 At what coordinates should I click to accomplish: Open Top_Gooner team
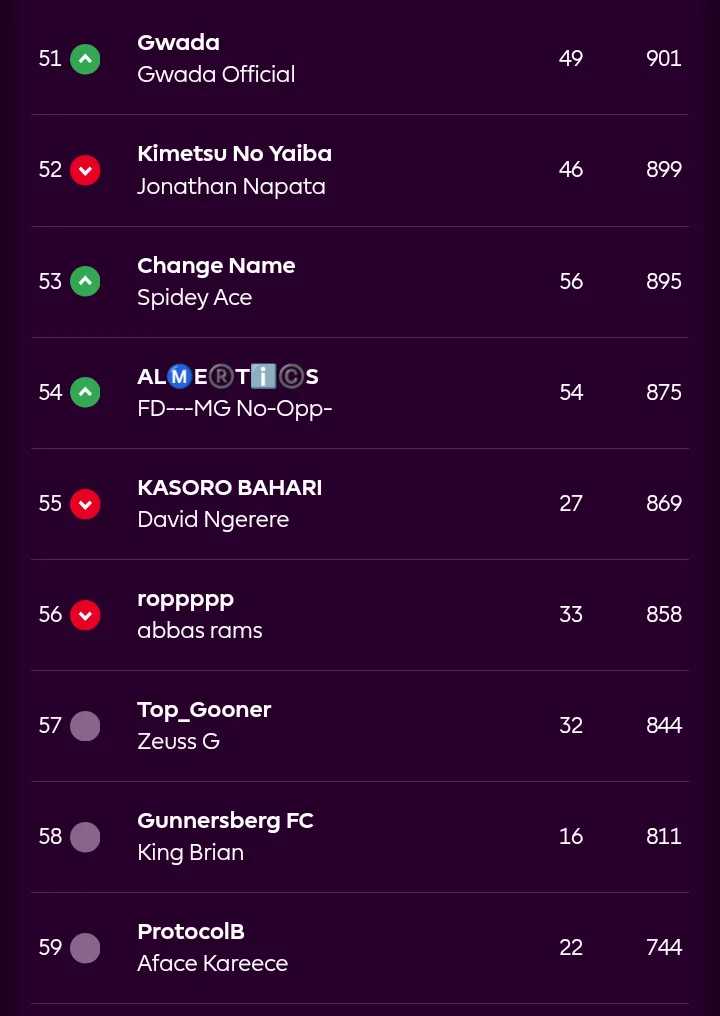(x=204, y=710)
